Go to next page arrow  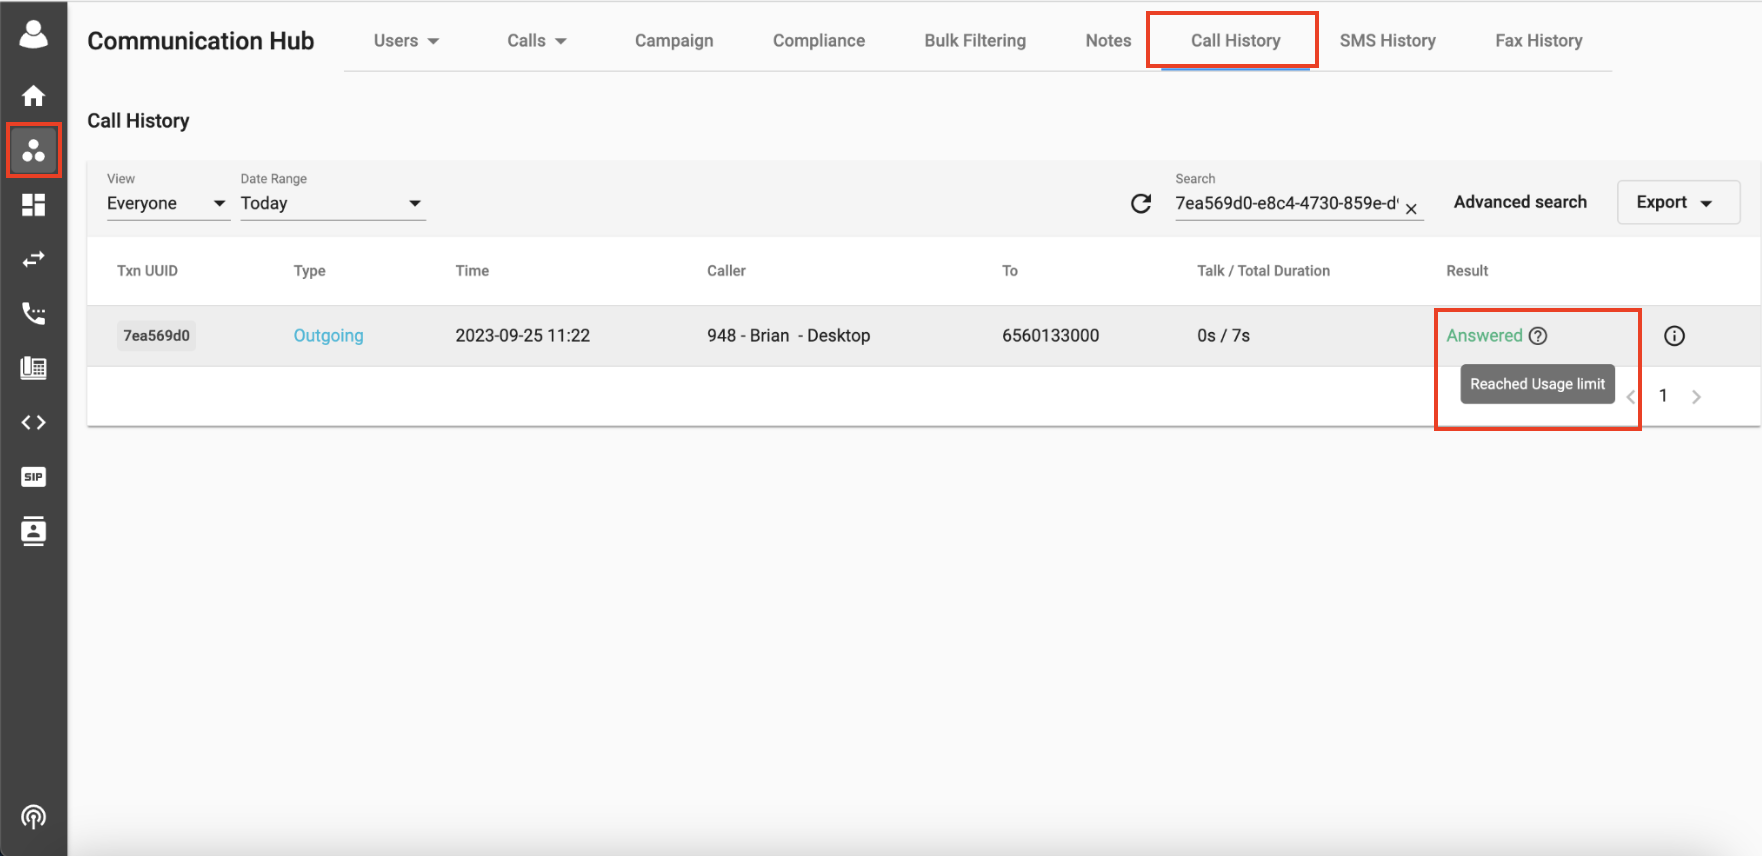point(1696,397)
